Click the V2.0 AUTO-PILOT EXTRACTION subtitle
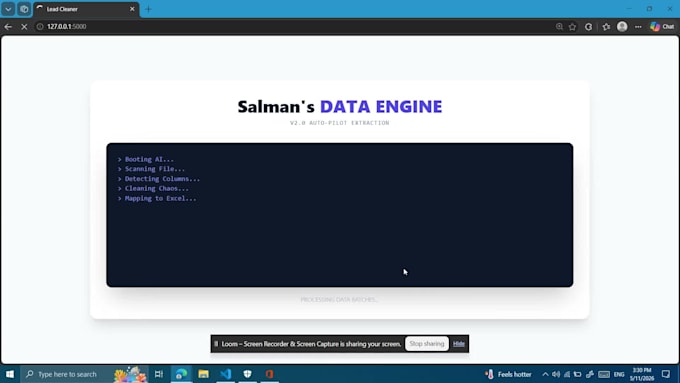The image size is (680, 383). [x=340, y=123]
